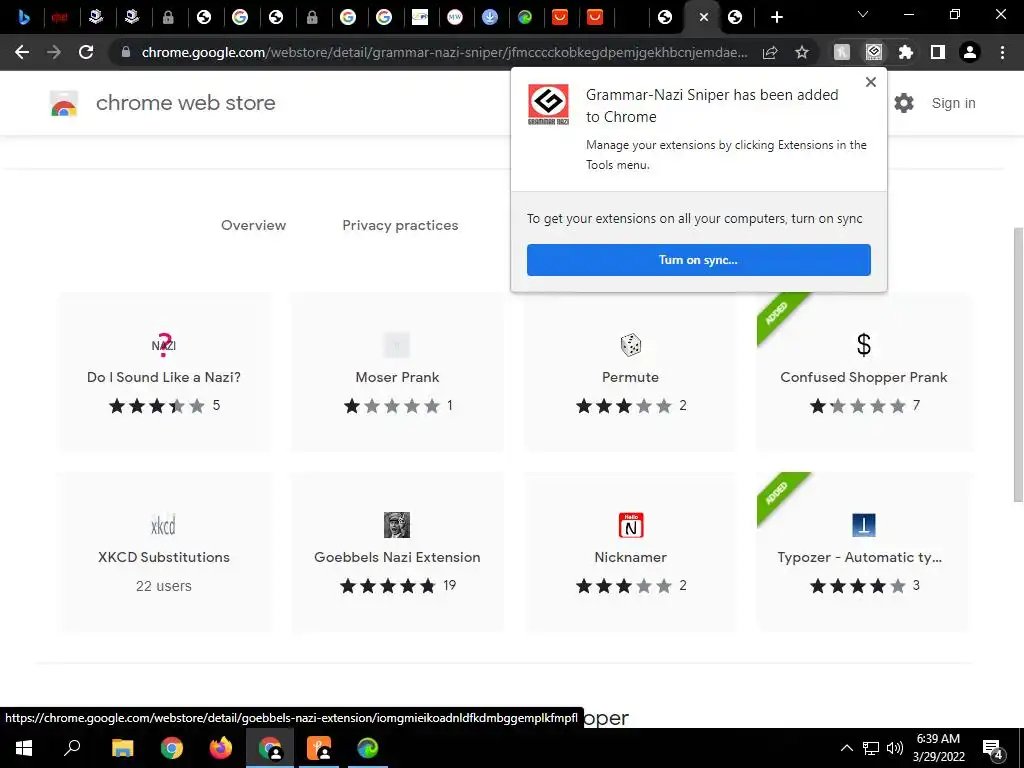The height and width of the screenshot is (768, 1024).
Task: Open the Windows Start menu
Action: [x=24, y=748]
